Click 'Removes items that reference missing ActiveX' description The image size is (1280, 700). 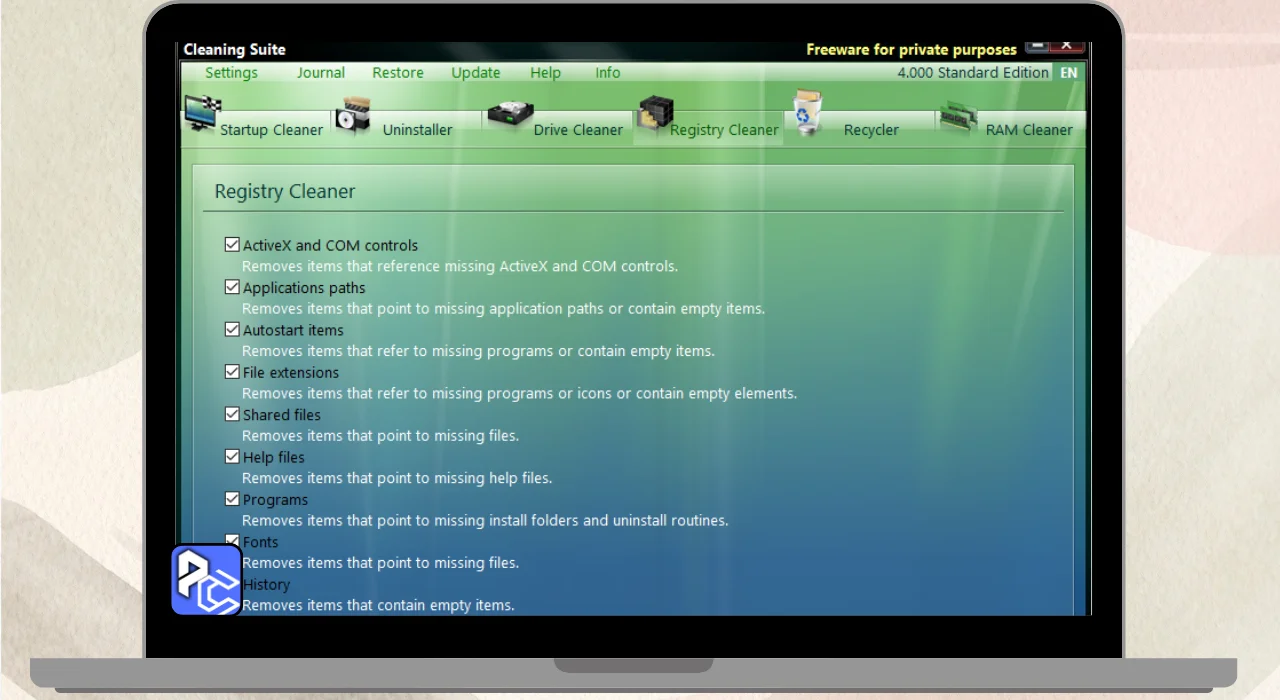click(460, 267)
